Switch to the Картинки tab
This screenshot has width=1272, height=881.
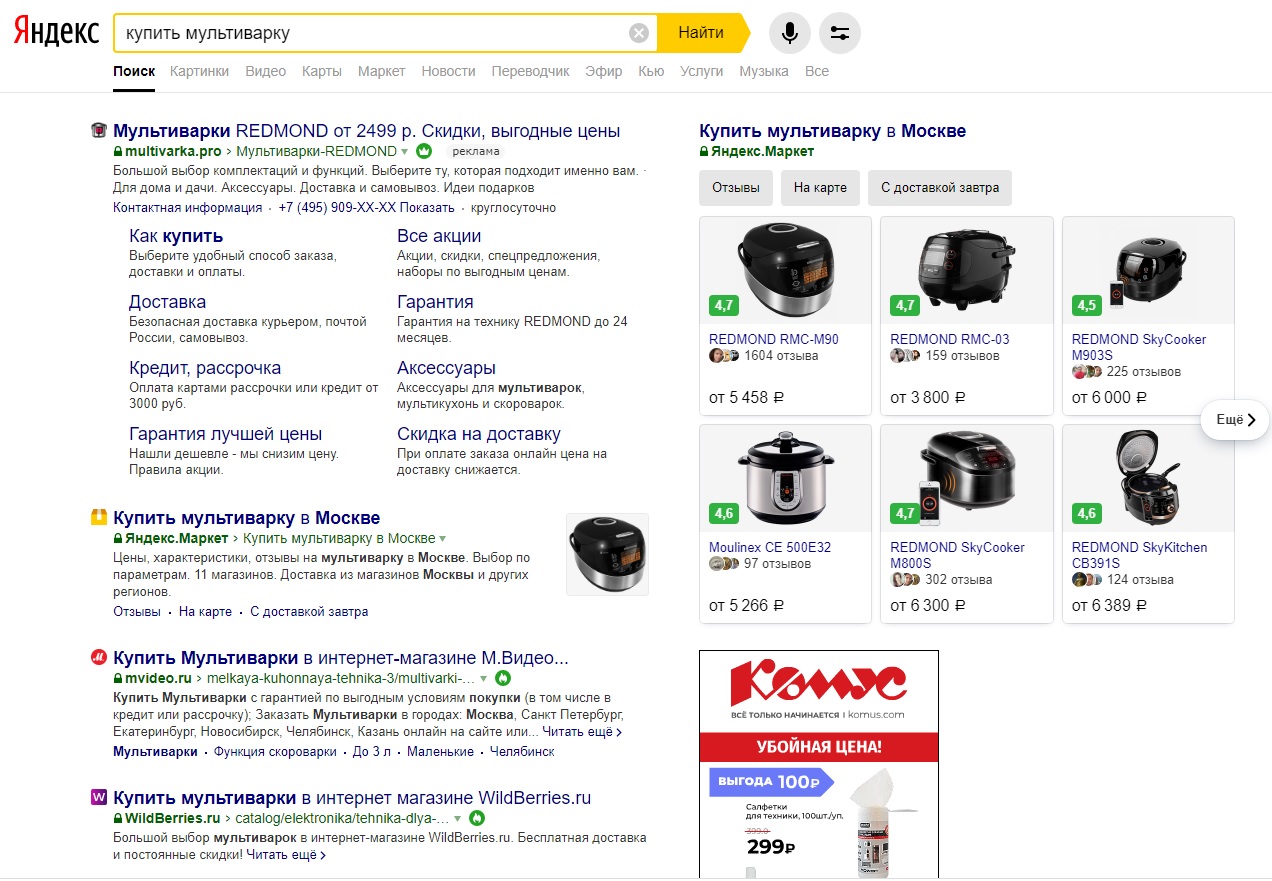(x=199, y=71)
